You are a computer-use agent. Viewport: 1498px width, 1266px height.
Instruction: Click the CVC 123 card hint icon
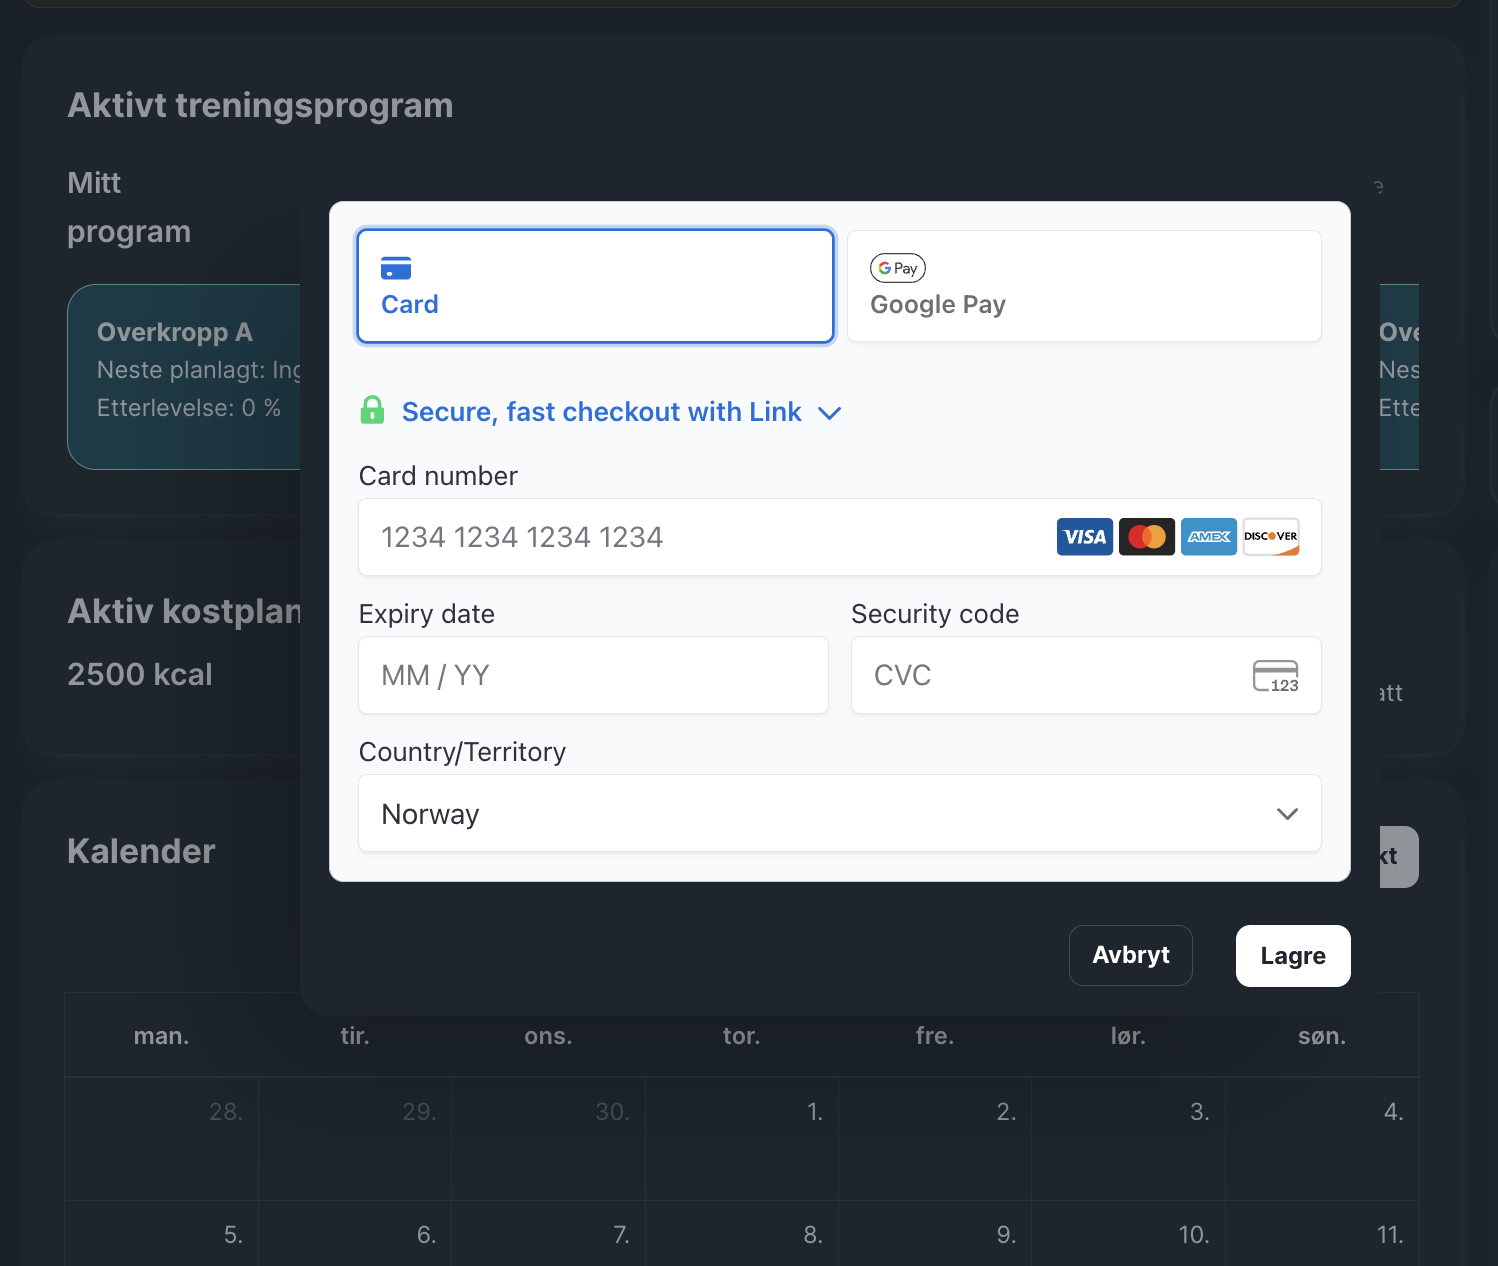1276,676
